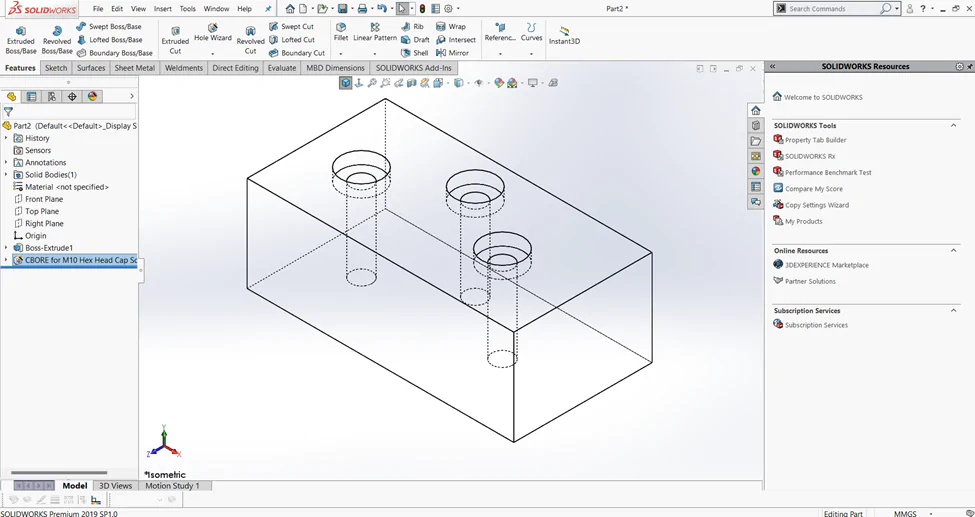This screenshot has width=975, height=517.
Task: Open the DimXpertManager tab icon
Action: (72, 96)
